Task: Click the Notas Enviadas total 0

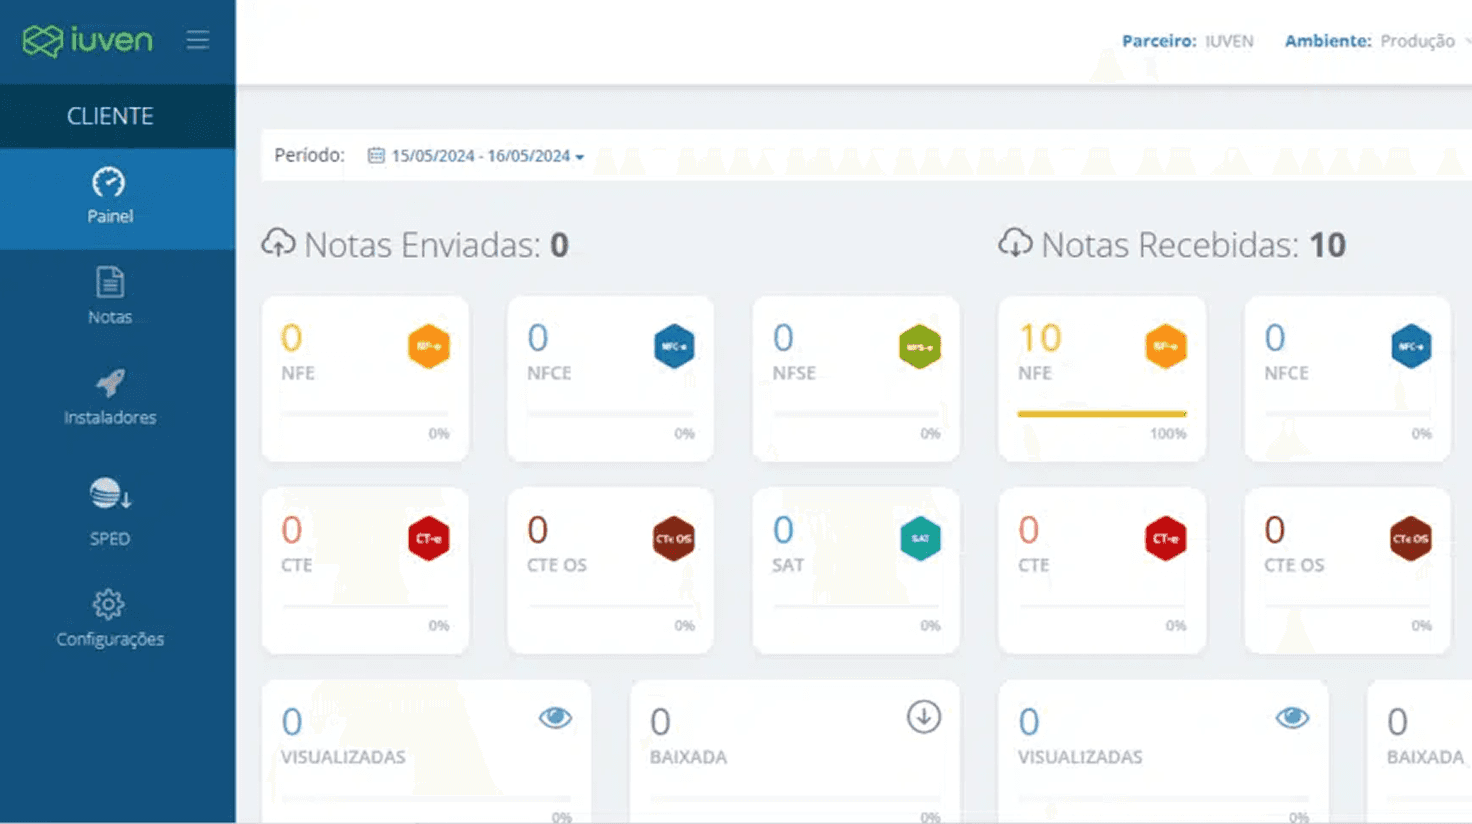Action: point(559,245)
